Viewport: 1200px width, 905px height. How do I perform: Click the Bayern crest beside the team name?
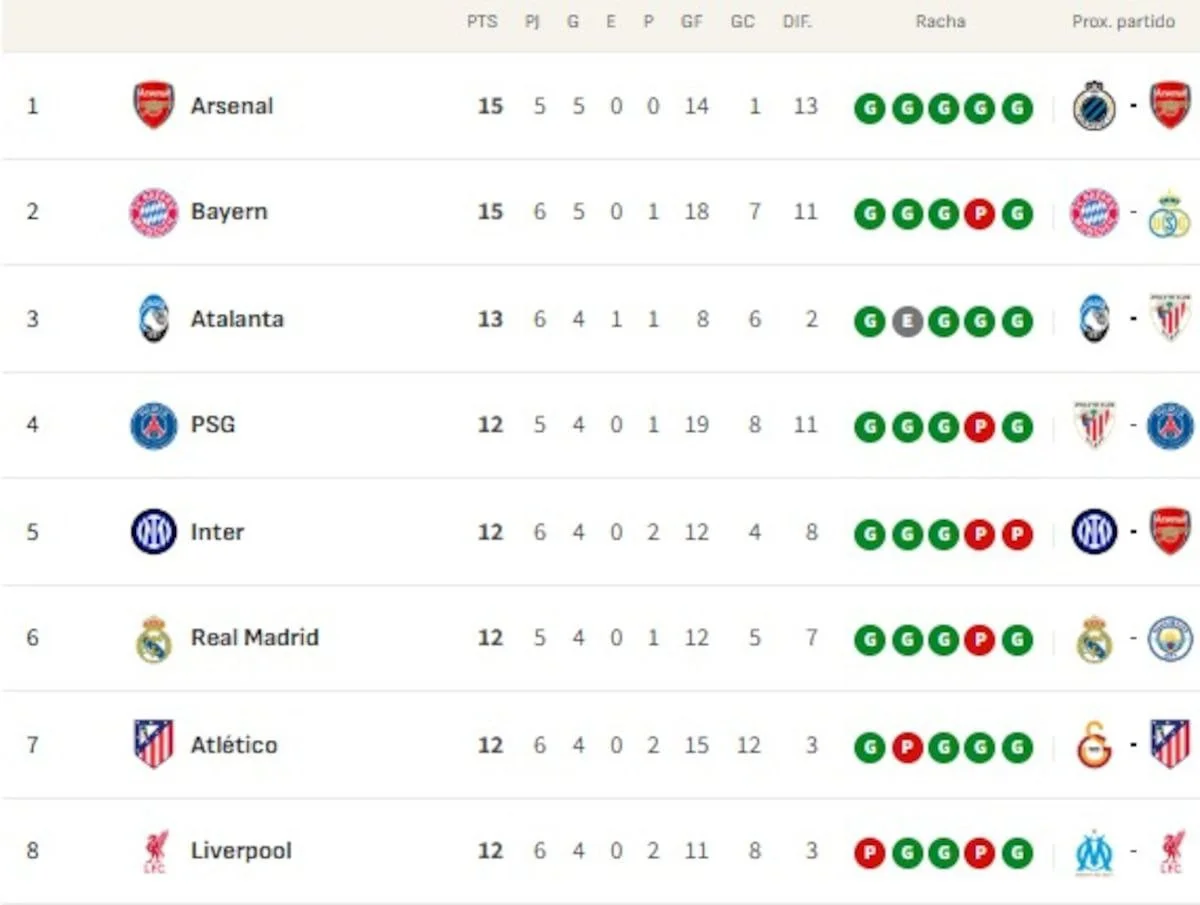pos(154,212)
